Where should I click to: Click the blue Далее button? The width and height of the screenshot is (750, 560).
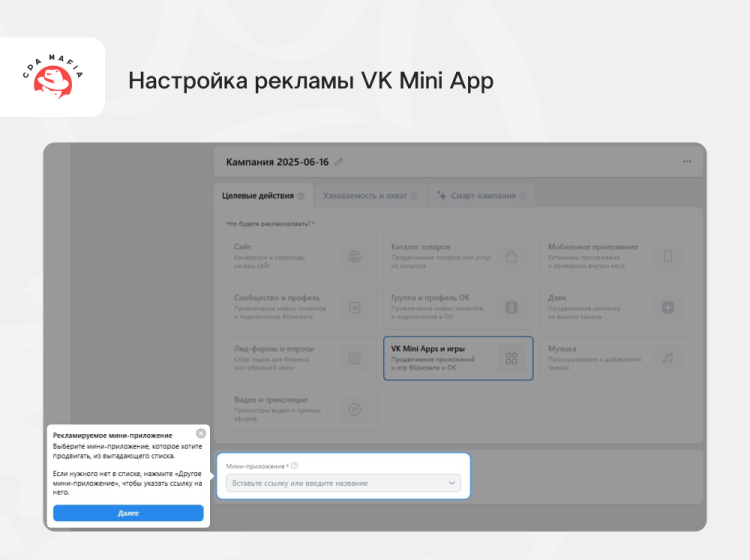(128, 513)
